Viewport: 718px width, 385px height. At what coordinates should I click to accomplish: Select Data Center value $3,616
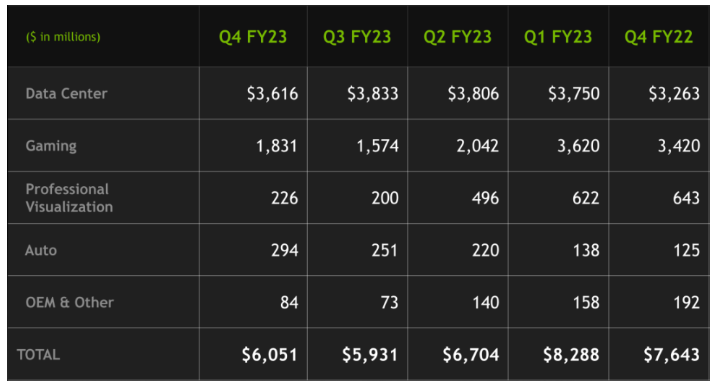[x=272, y=94]
